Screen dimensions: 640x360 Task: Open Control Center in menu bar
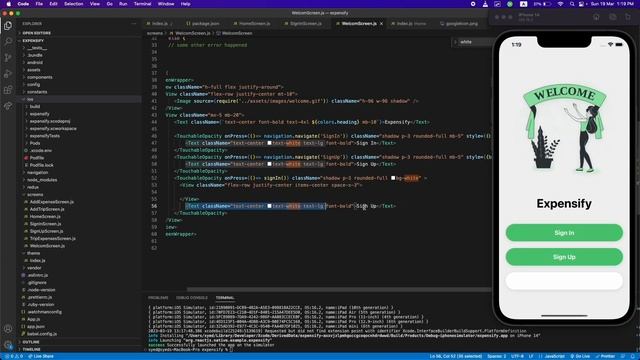tap(581, 4)
